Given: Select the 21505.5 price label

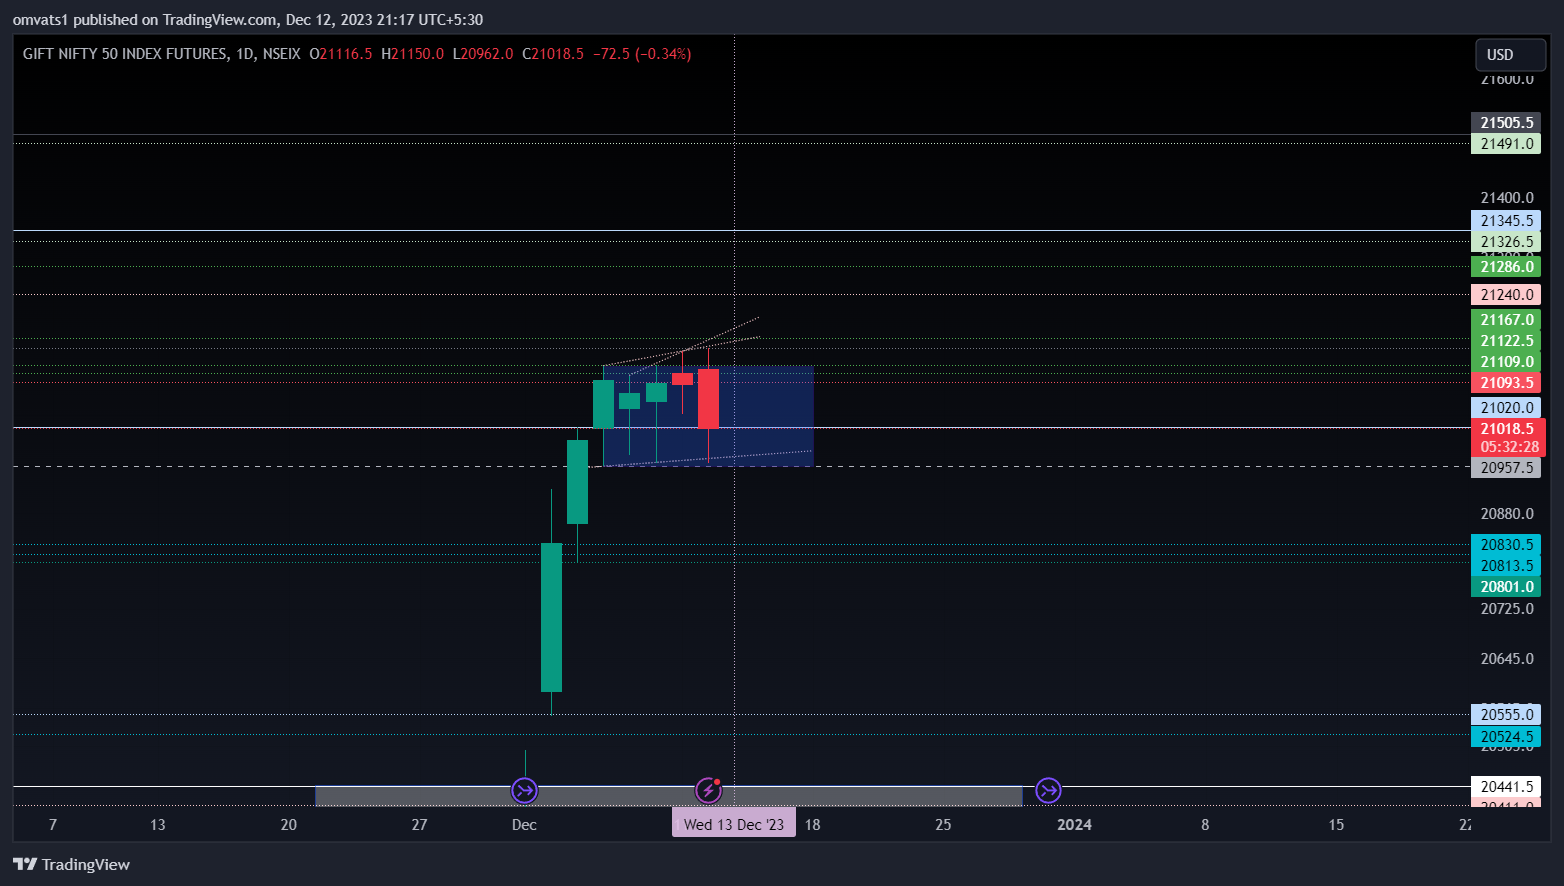Looking at the screenshot, I should click(1506, 123).
